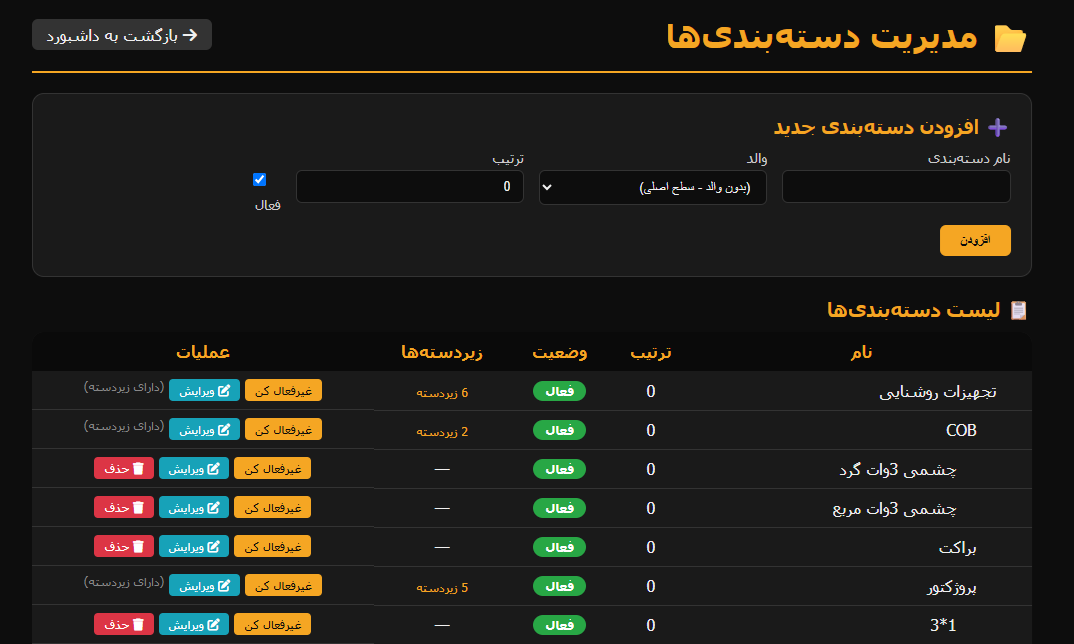Deactivate چشمی 3وات مربع category

[x=273, y=508]
